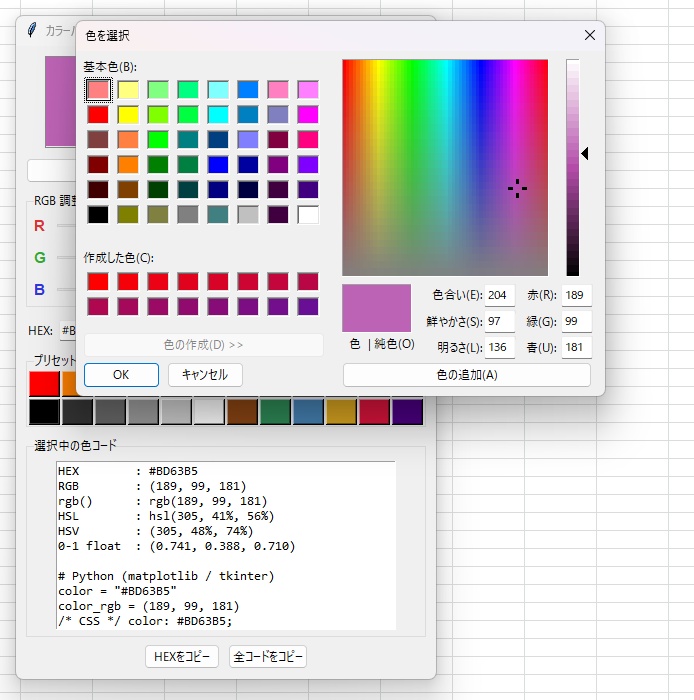Image resolution: width=694 pixels, height=700 pixels.
Task: Select the first red custom color swatch
Action: pyautogui.click(x=98, y=282)
